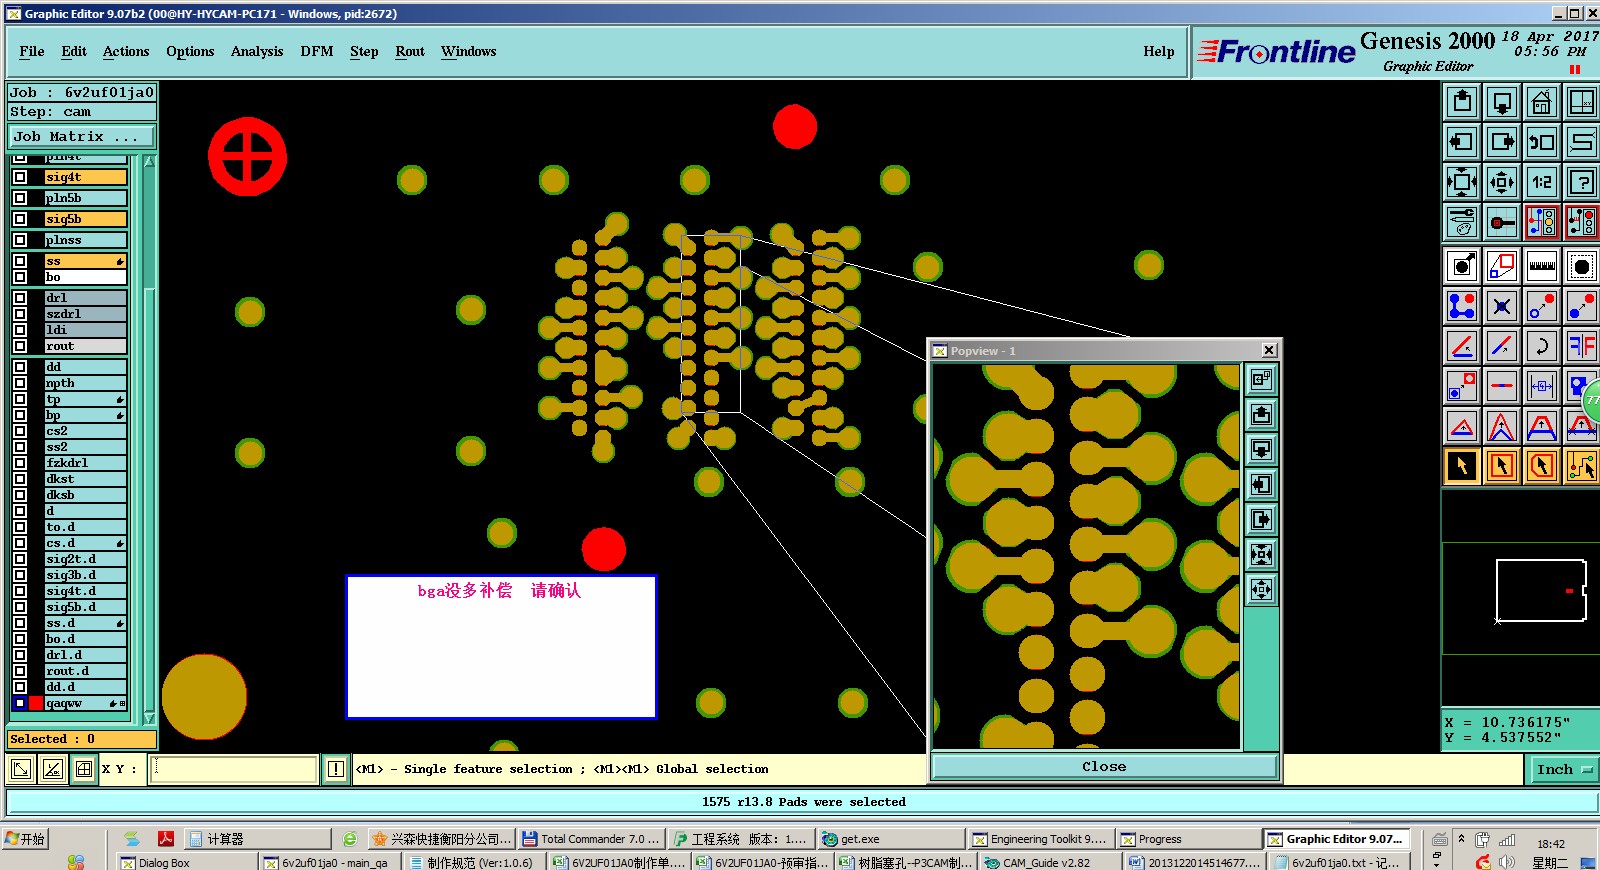Open the tools and palette settings icon
This screenshot has height=870, width=1600.
click(1462, 222)
